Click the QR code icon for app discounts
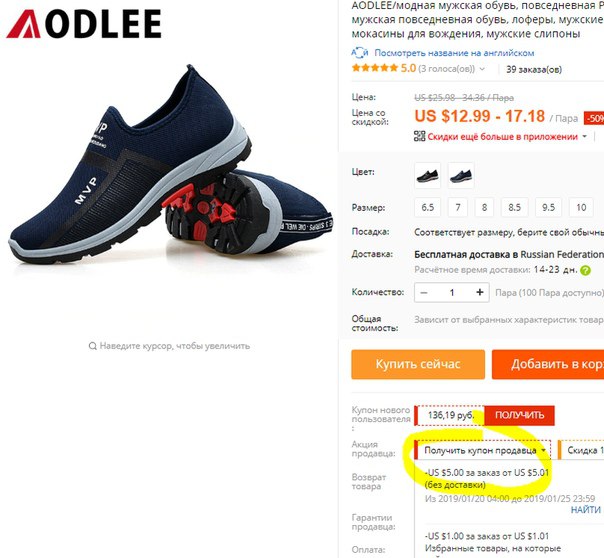The image size is (604, 558). point(419,136)
